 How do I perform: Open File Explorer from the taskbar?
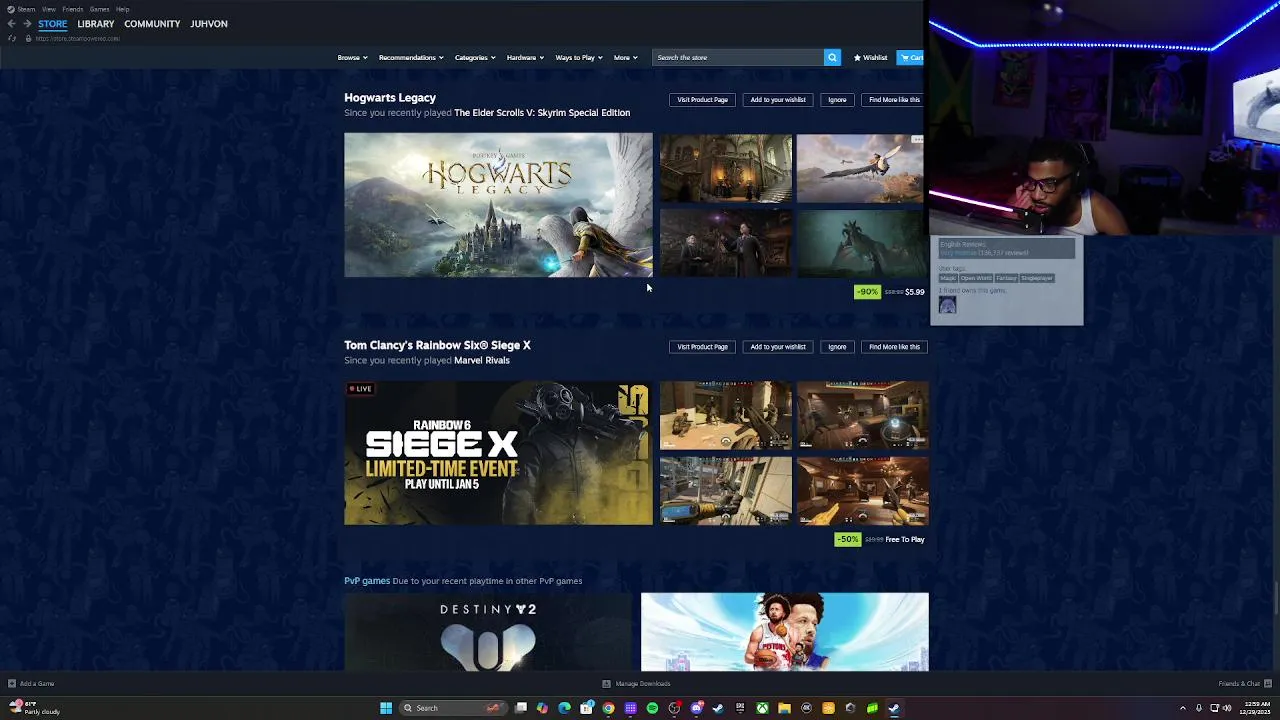click(x=784, y=708)
